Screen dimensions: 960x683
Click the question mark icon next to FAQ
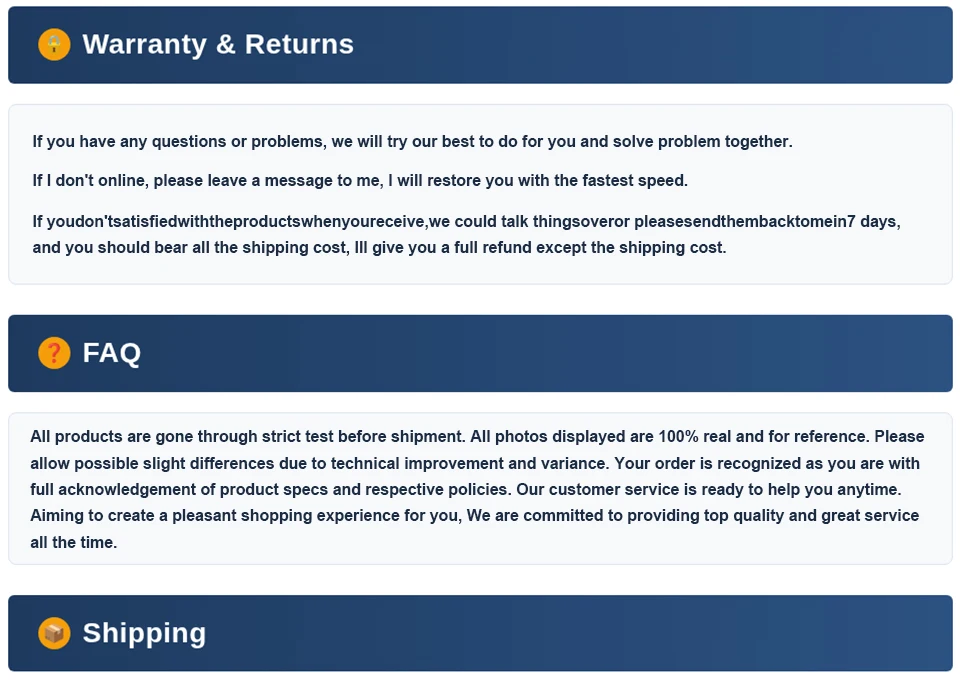[x=54, y=353]
